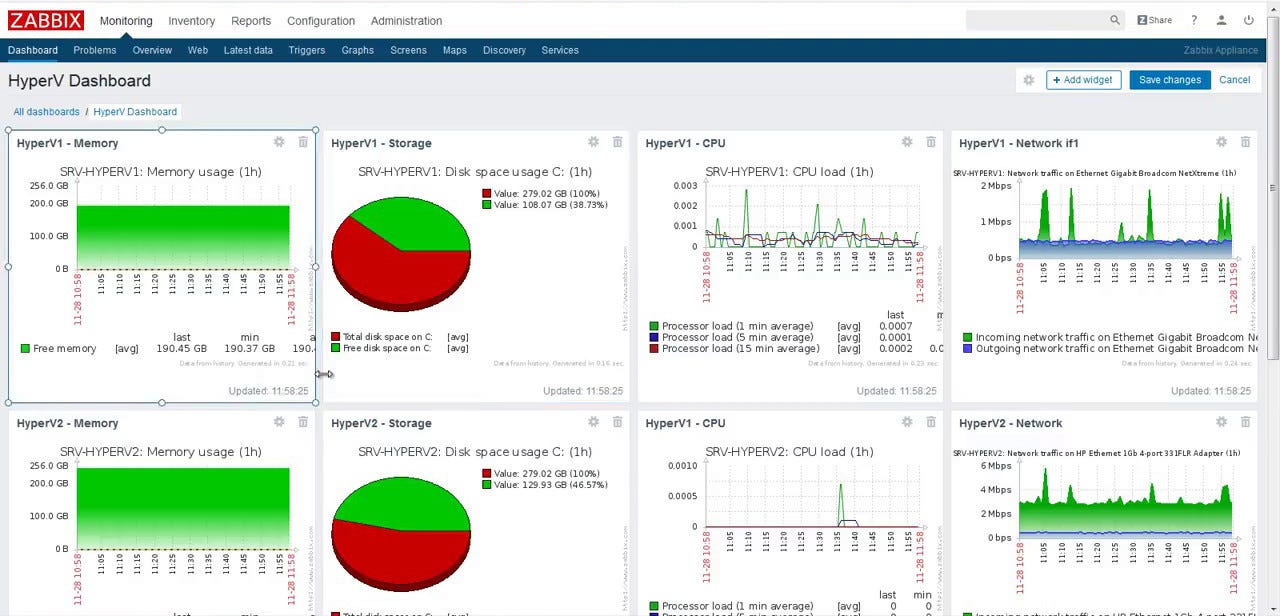Click the Save changes button

(1170, 80)
